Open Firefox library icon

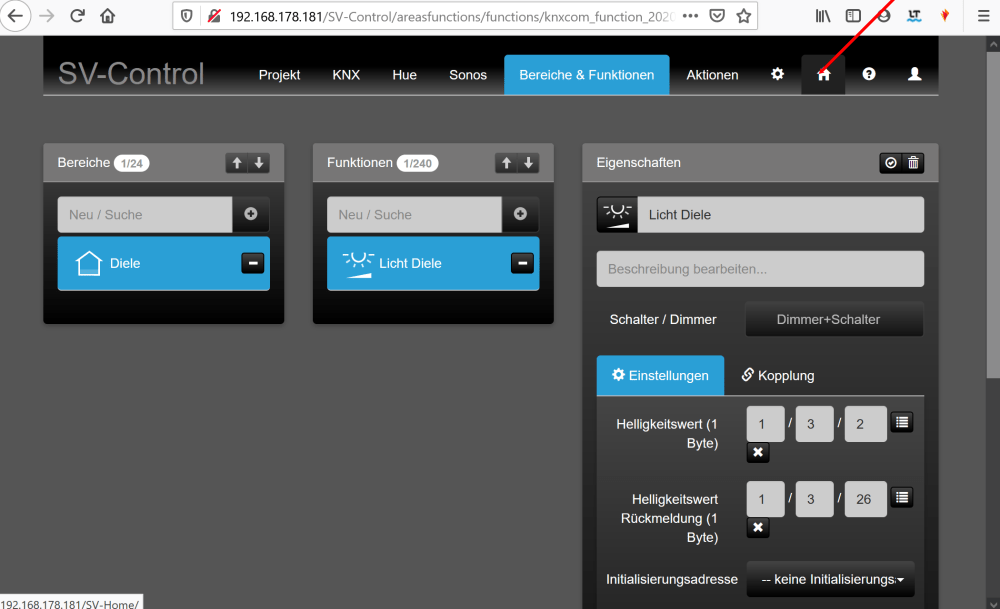tap(823, 16)
